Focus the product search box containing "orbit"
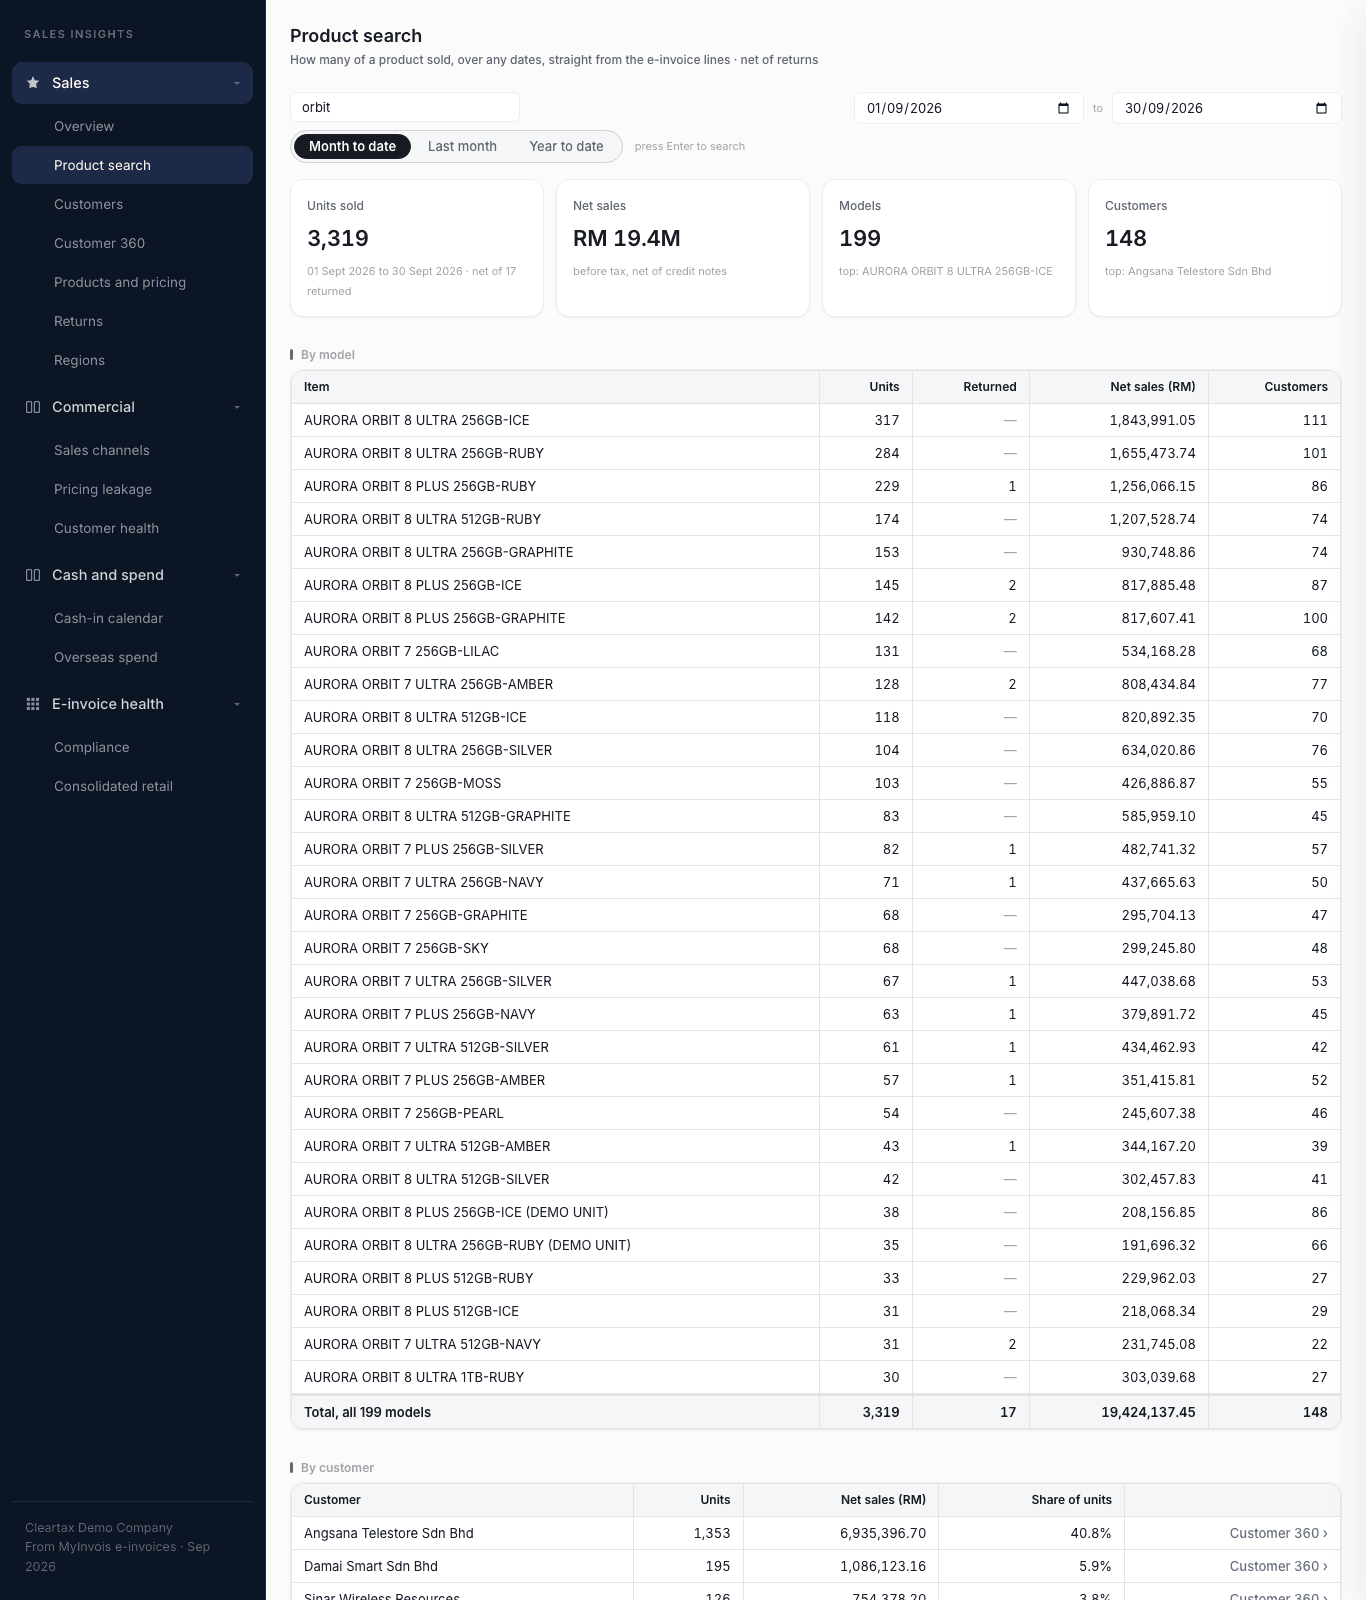1366x1600 pixels. 405,107
